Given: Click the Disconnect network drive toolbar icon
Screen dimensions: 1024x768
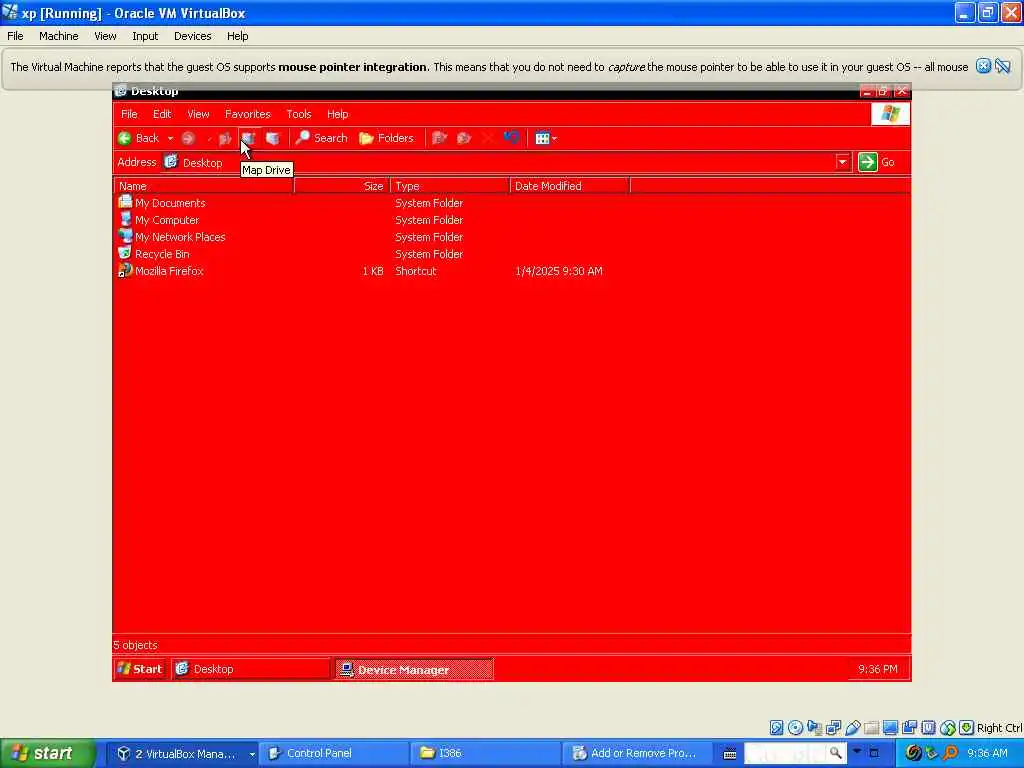Looking at the screenshot, I should pos(273,138).
